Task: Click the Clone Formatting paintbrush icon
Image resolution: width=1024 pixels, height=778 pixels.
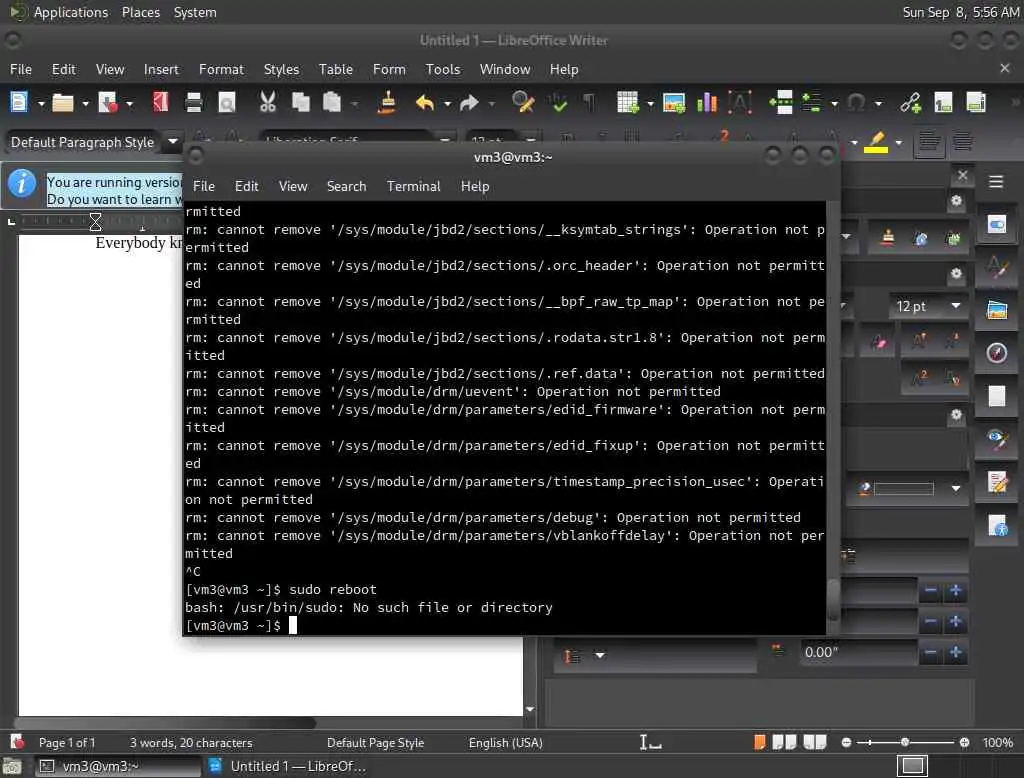Action: point(387,103)
